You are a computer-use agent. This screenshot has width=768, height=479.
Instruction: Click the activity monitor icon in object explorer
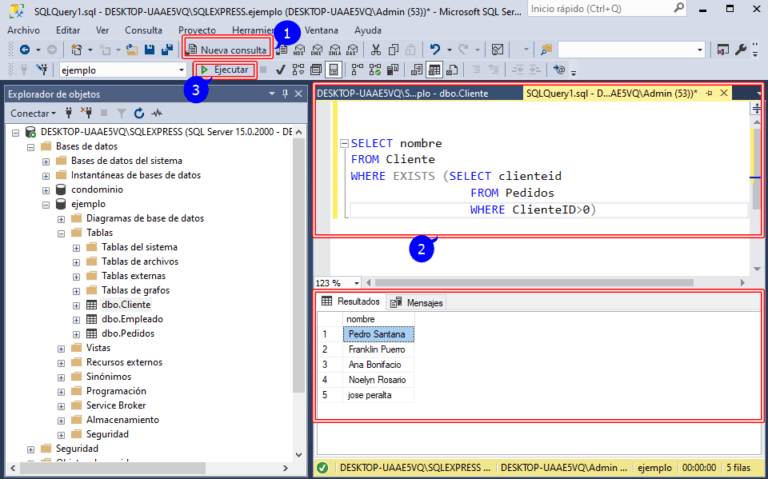click(158, 114)
